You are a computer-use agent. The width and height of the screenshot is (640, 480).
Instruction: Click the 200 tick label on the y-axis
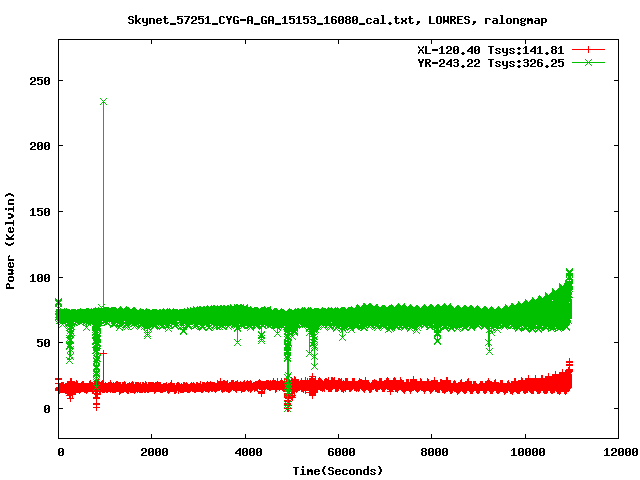point(40,146)
